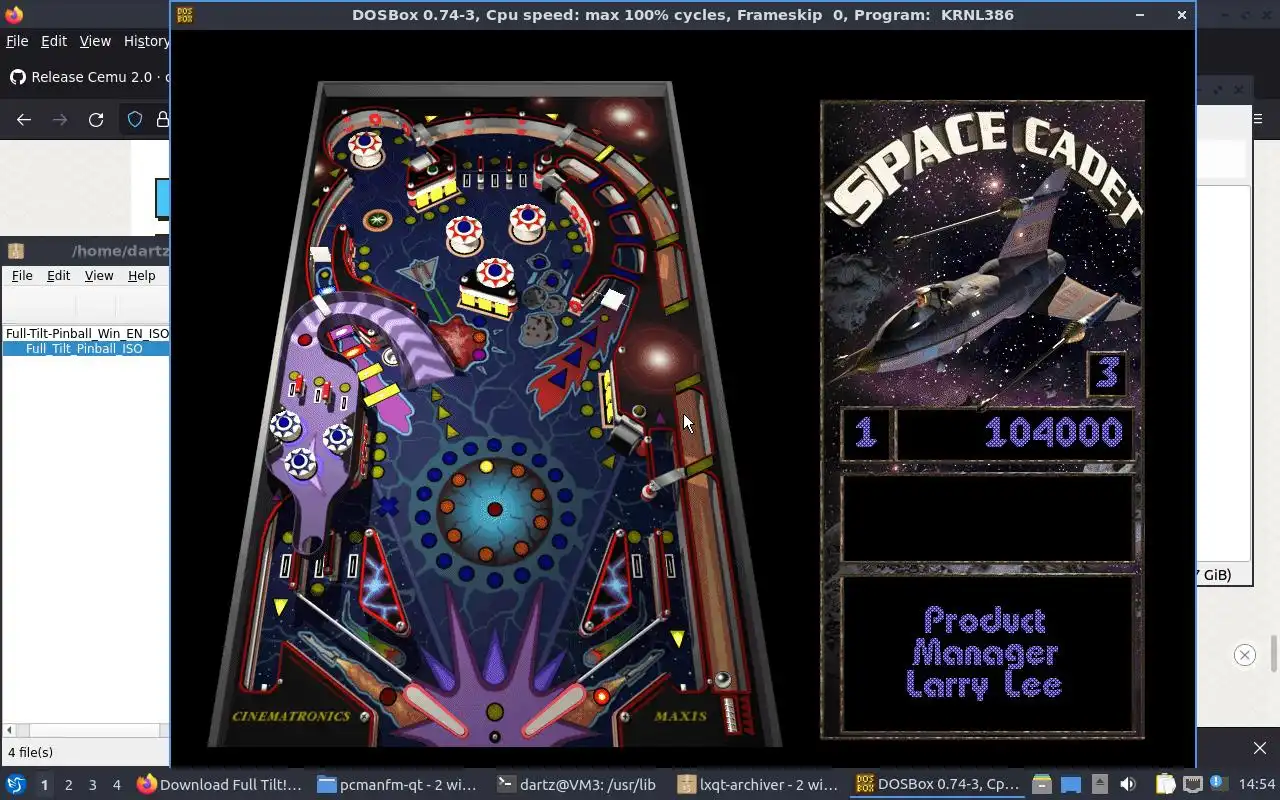Open the application menu launcher in the taskbar
The width and height of the screenshot is (1280, 800).
[15, 785]
